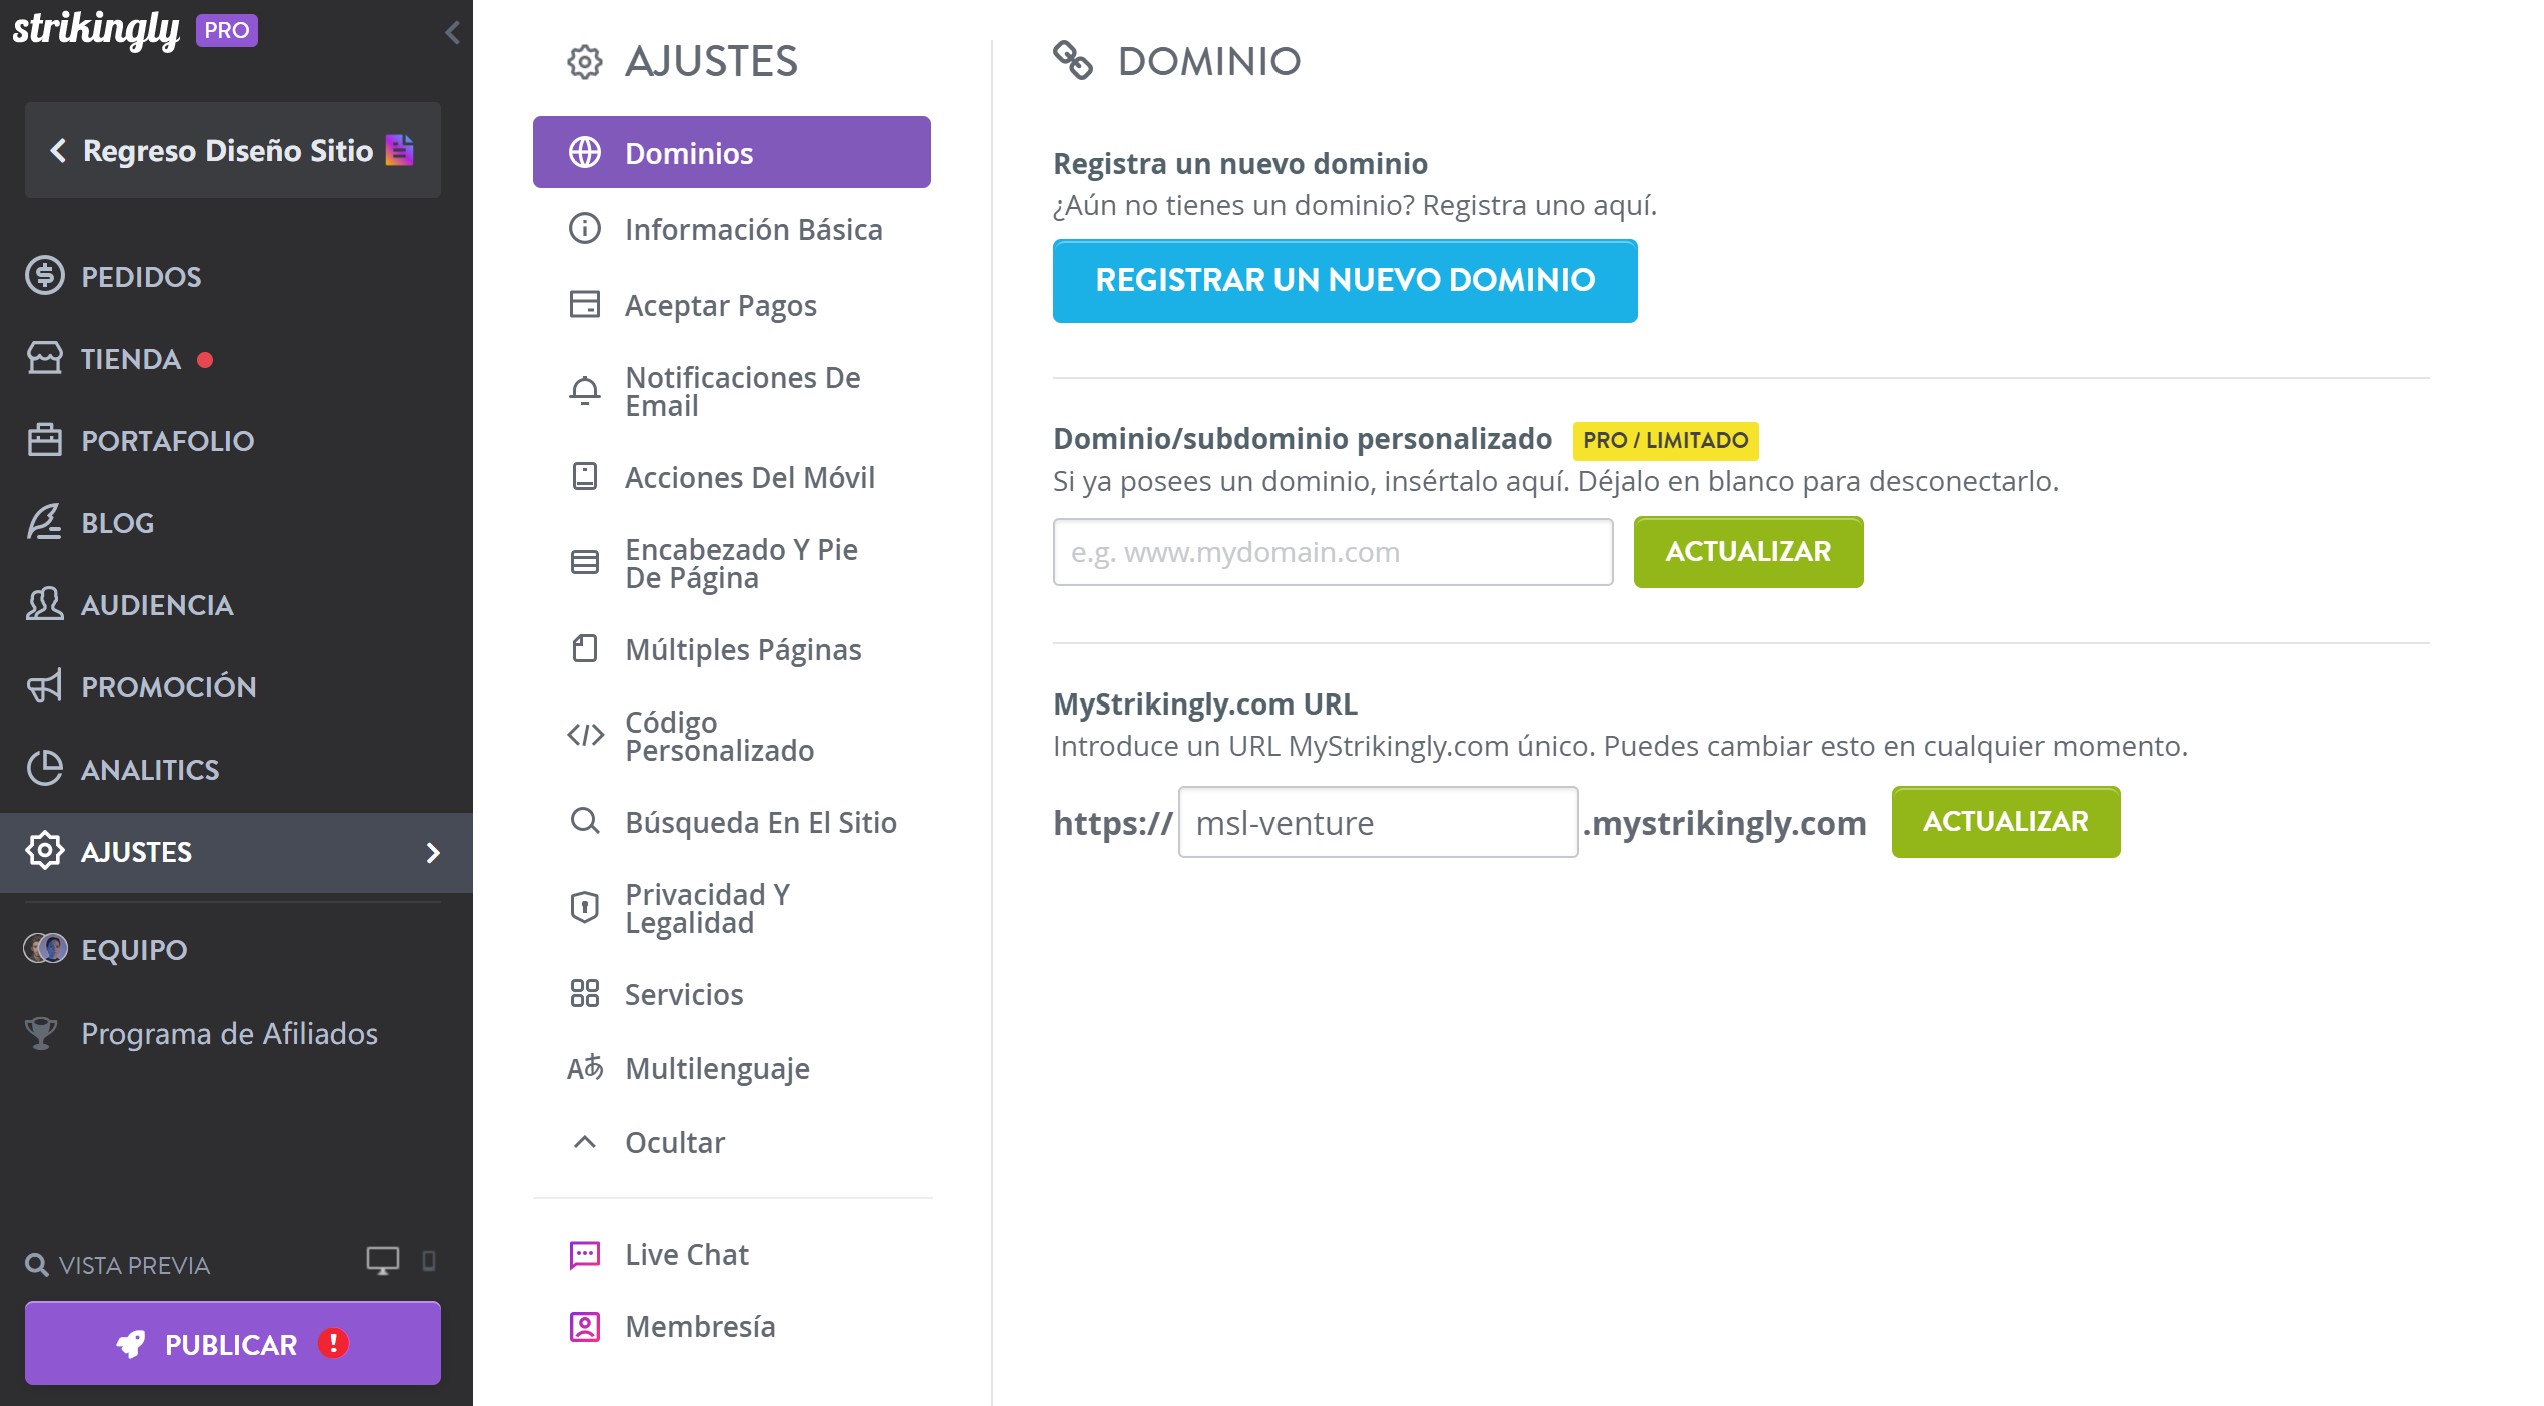Click the Aceptar Pagos card icon
Screen dimensions: 2544x1406
(x=585, y=305)
